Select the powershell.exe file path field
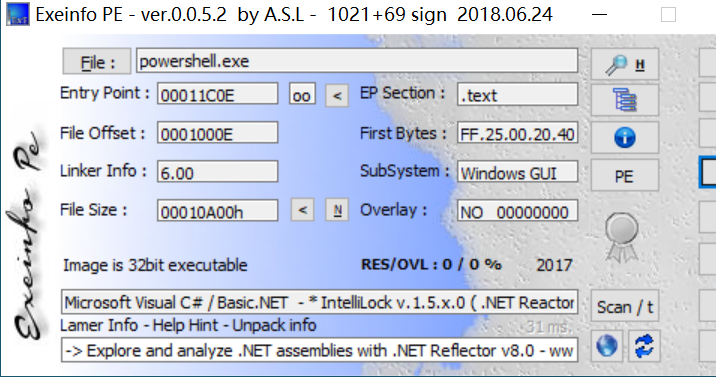 [357, 61]
